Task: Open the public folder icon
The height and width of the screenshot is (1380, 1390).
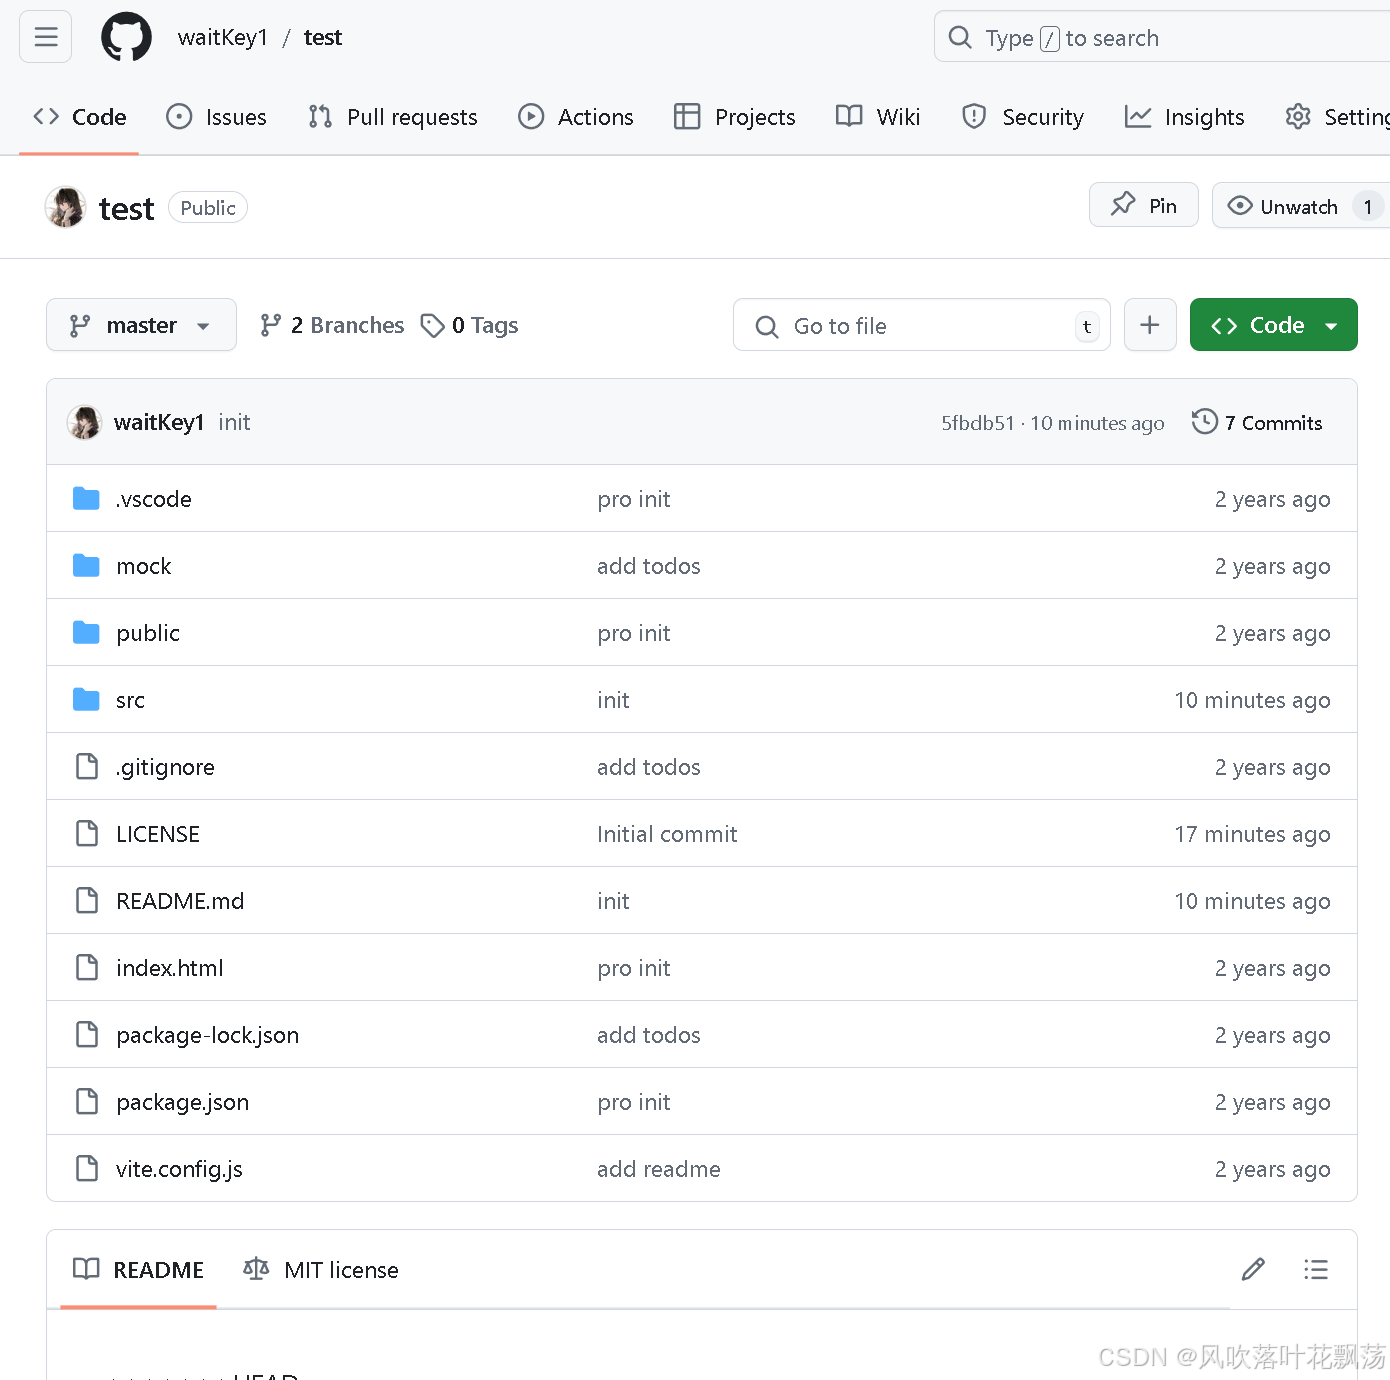Action: tap(87, 632)
